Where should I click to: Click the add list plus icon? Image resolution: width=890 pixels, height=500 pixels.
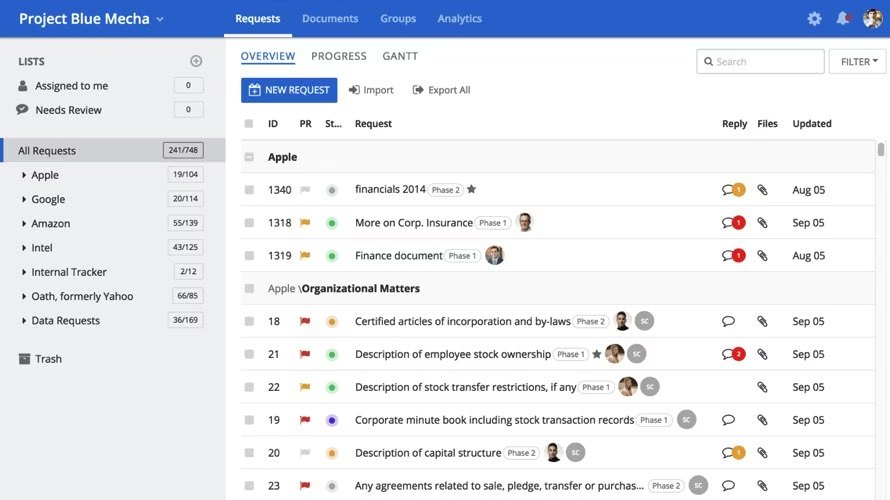pos(196,62)
